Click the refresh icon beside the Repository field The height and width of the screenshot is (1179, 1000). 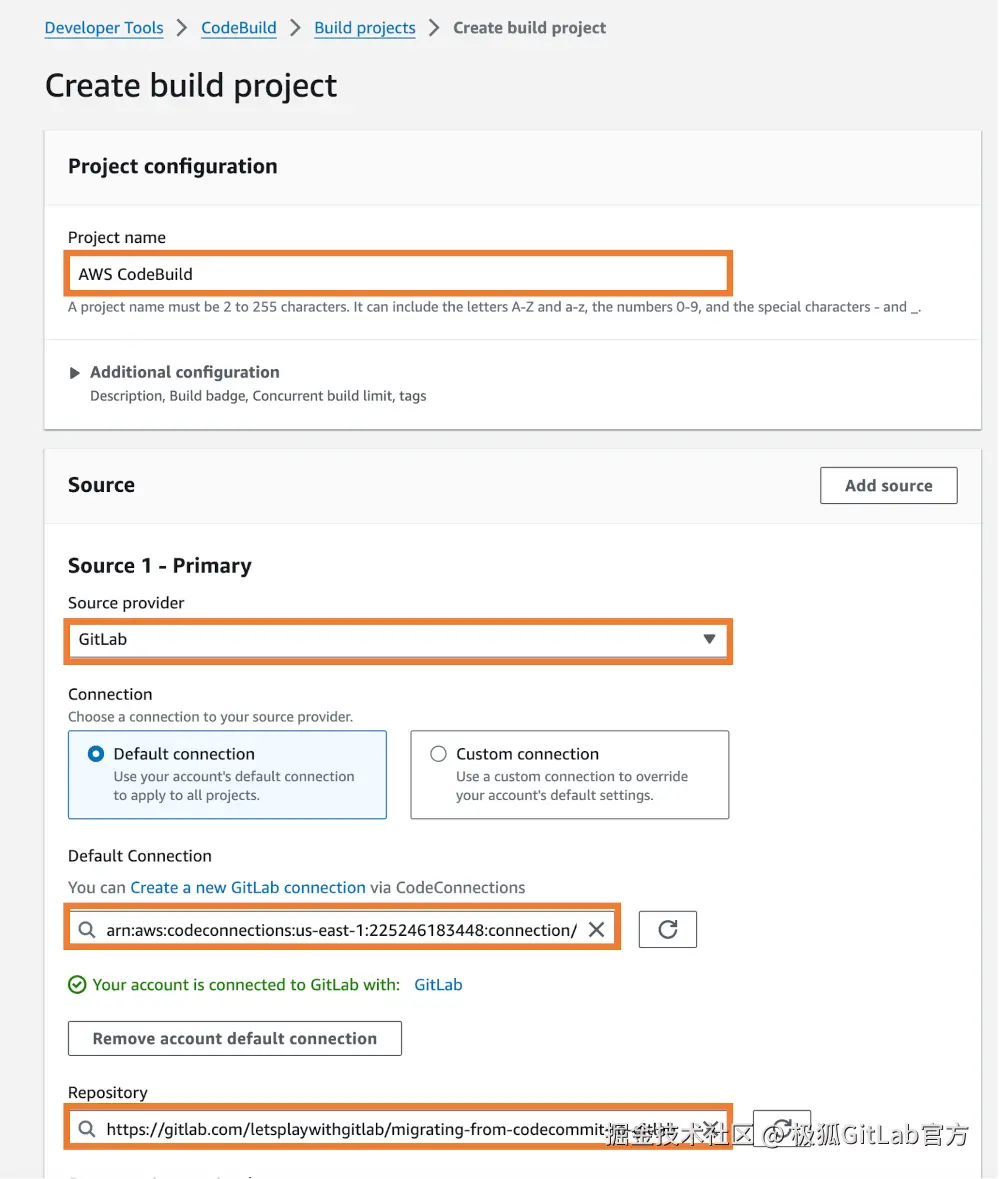coord(782,1126)
